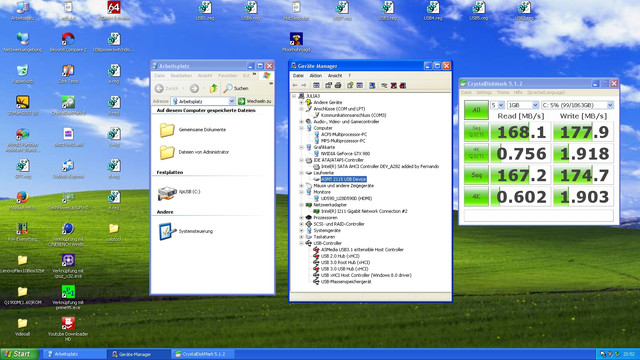Open Ansicht menu in Geräte-Manager
The height and width of the screenshot is (360, 640).
click(x=335, y=76)
